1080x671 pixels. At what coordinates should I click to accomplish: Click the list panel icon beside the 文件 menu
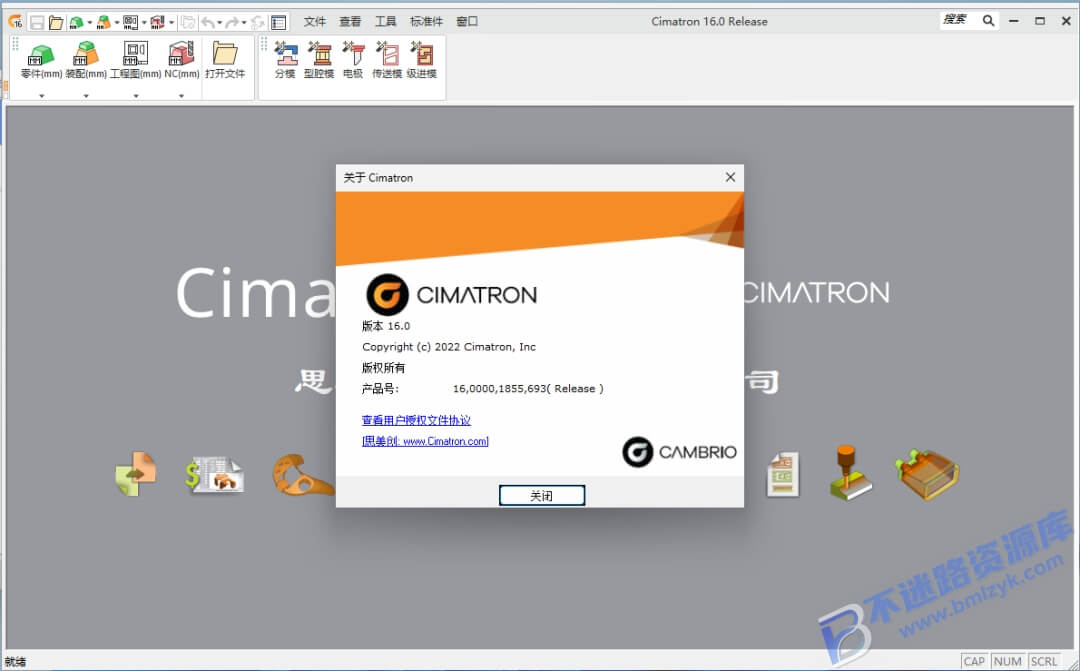(278, 23)
